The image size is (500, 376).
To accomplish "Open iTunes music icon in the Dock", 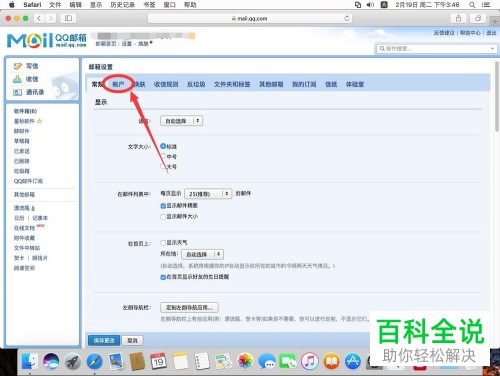I will [x=310, y=361].
